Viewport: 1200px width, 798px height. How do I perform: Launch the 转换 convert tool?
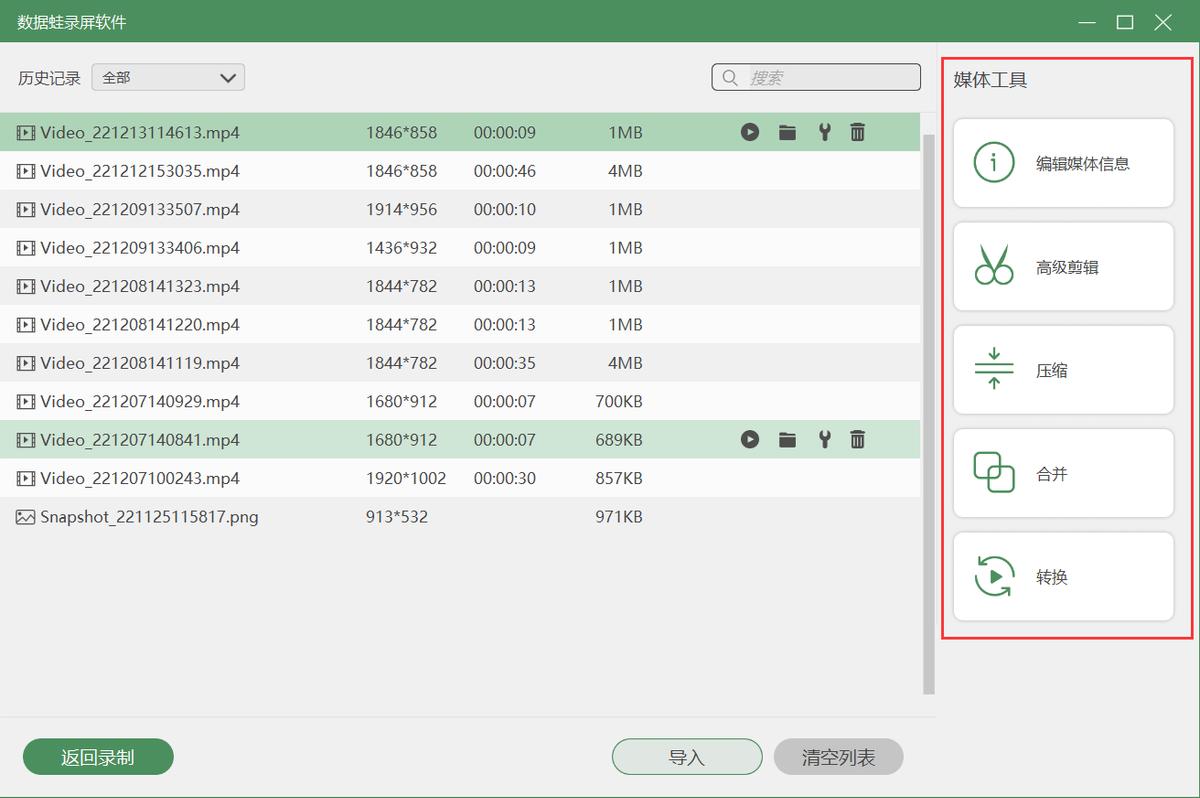(1063, 577)
